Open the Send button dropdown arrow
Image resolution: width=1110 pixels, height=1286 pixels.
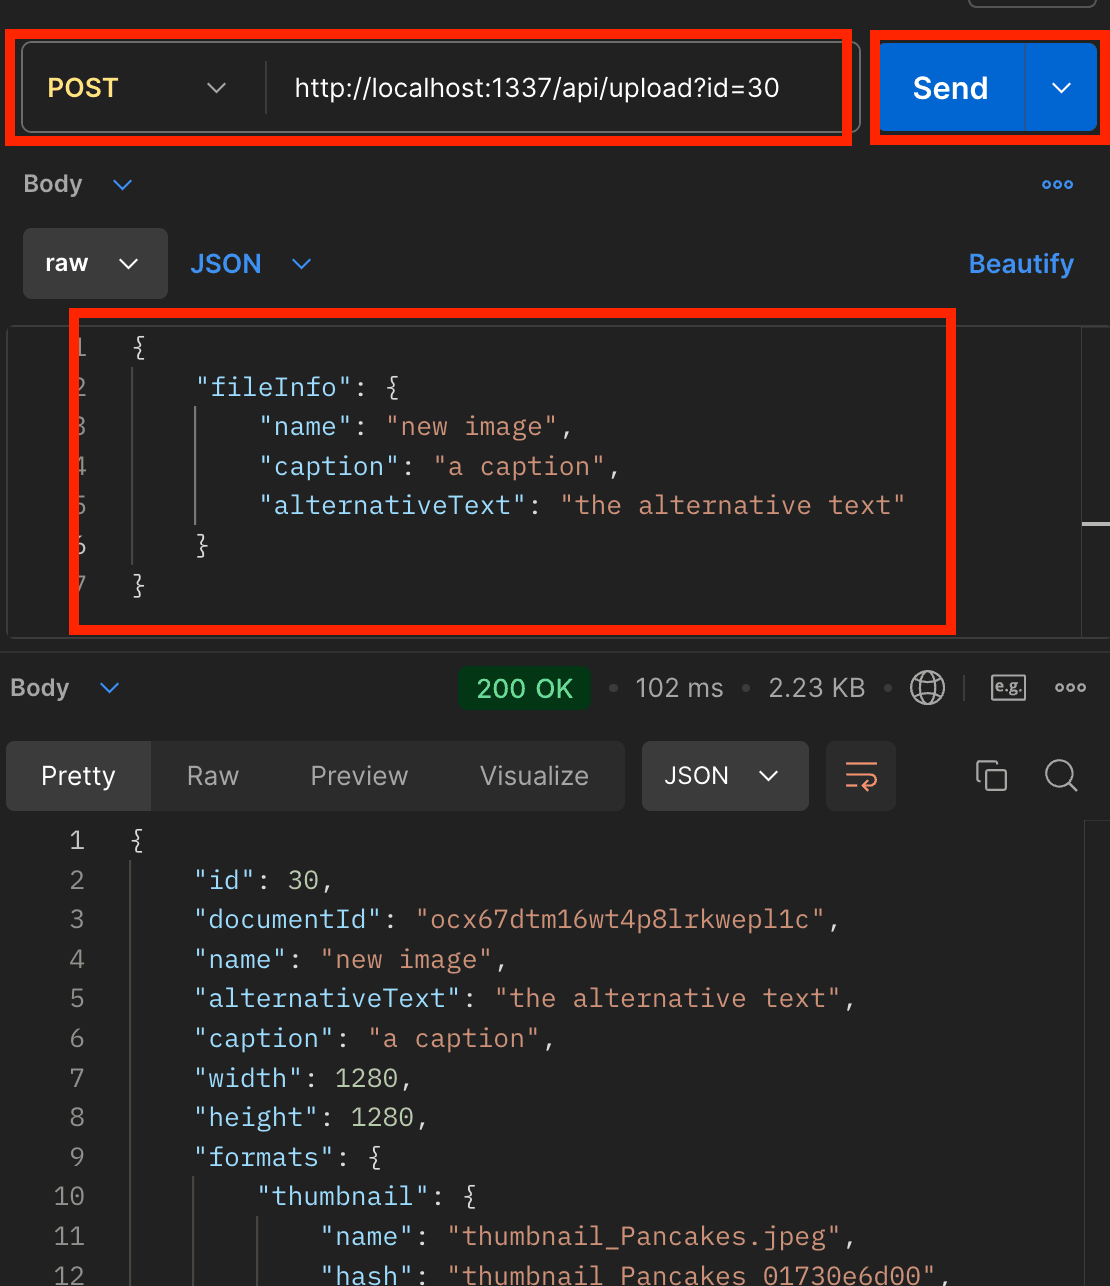[1061, 88]
